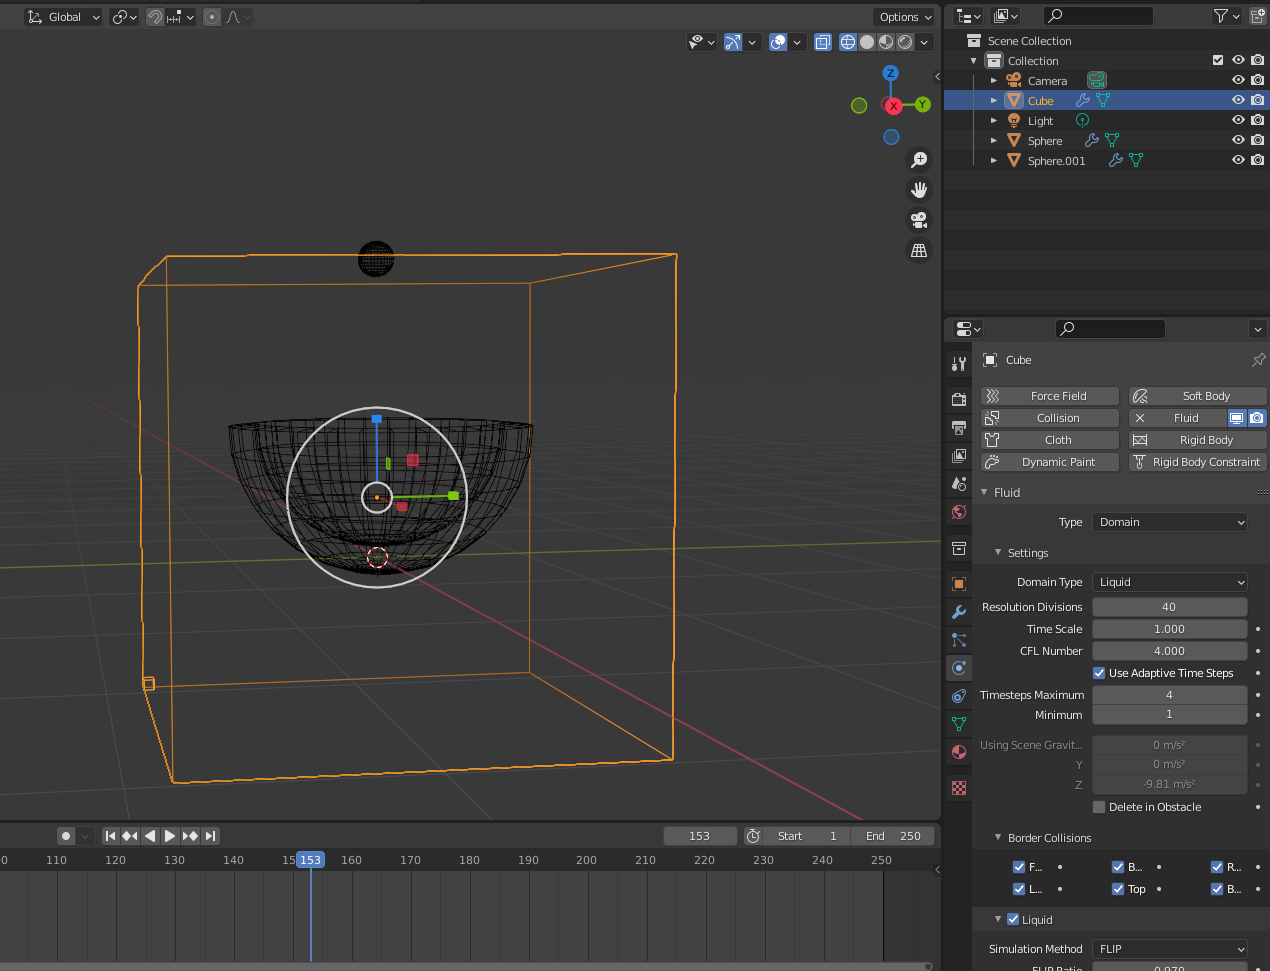The image size is (1270, 971).
Task: Open the viewport Options dropdown
Action: point(905,17)
